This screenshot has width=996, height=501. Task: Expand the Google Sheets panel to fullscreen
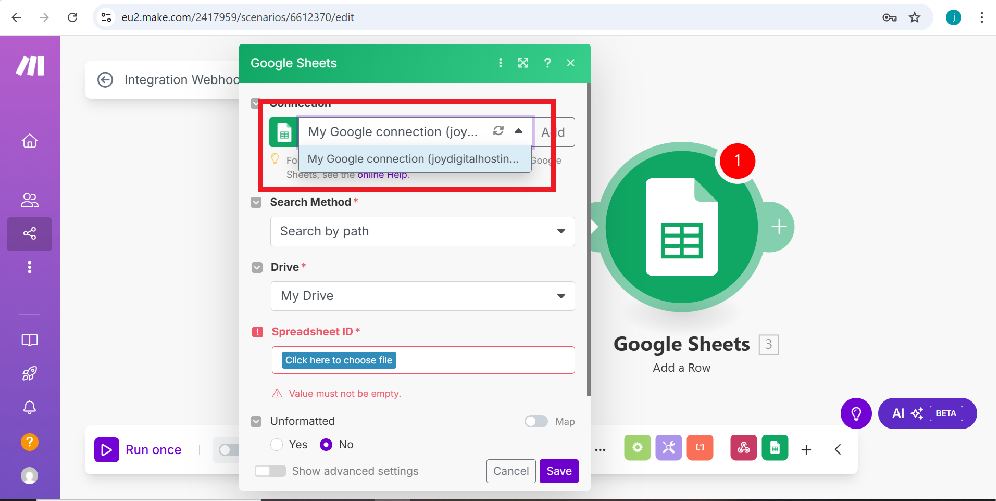pyautogui.click(x=523, y=63)
